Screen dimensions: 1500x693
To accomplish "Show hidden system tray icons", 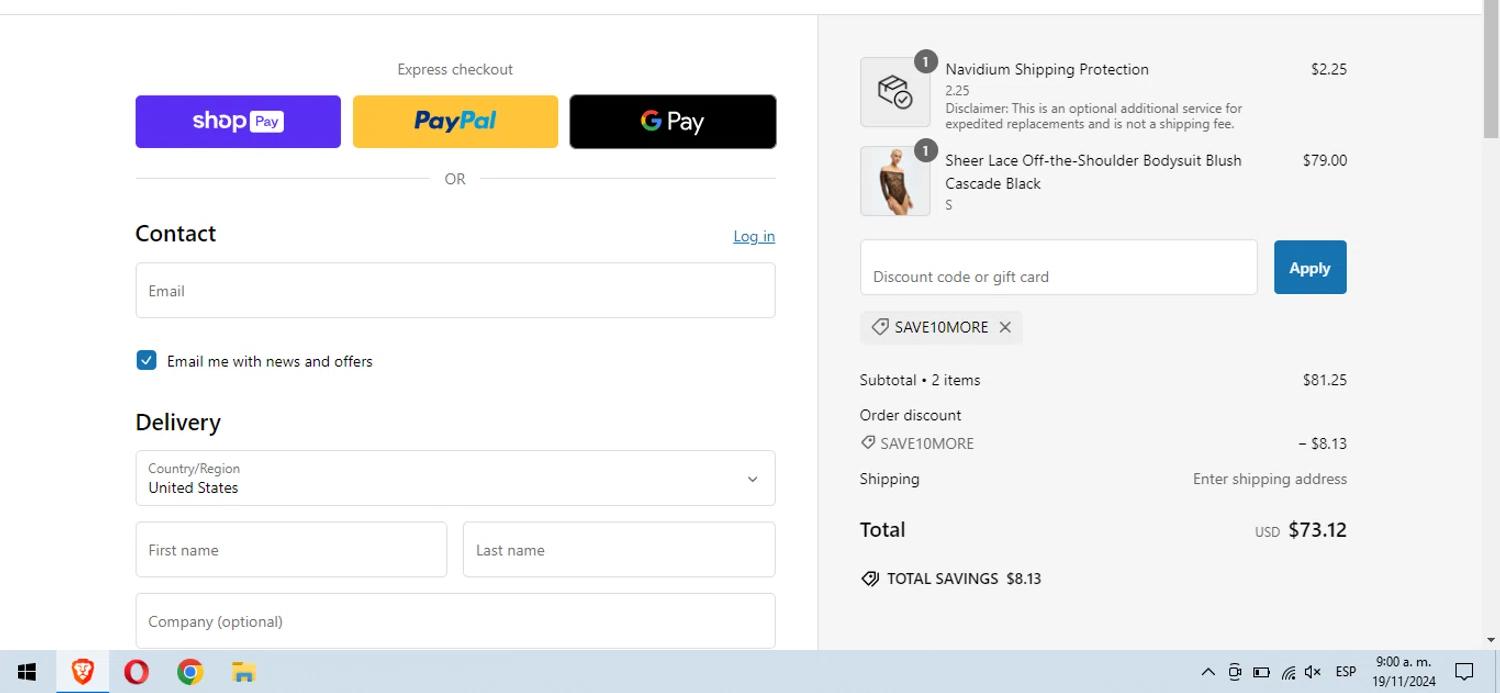I will click(1207, 672).
